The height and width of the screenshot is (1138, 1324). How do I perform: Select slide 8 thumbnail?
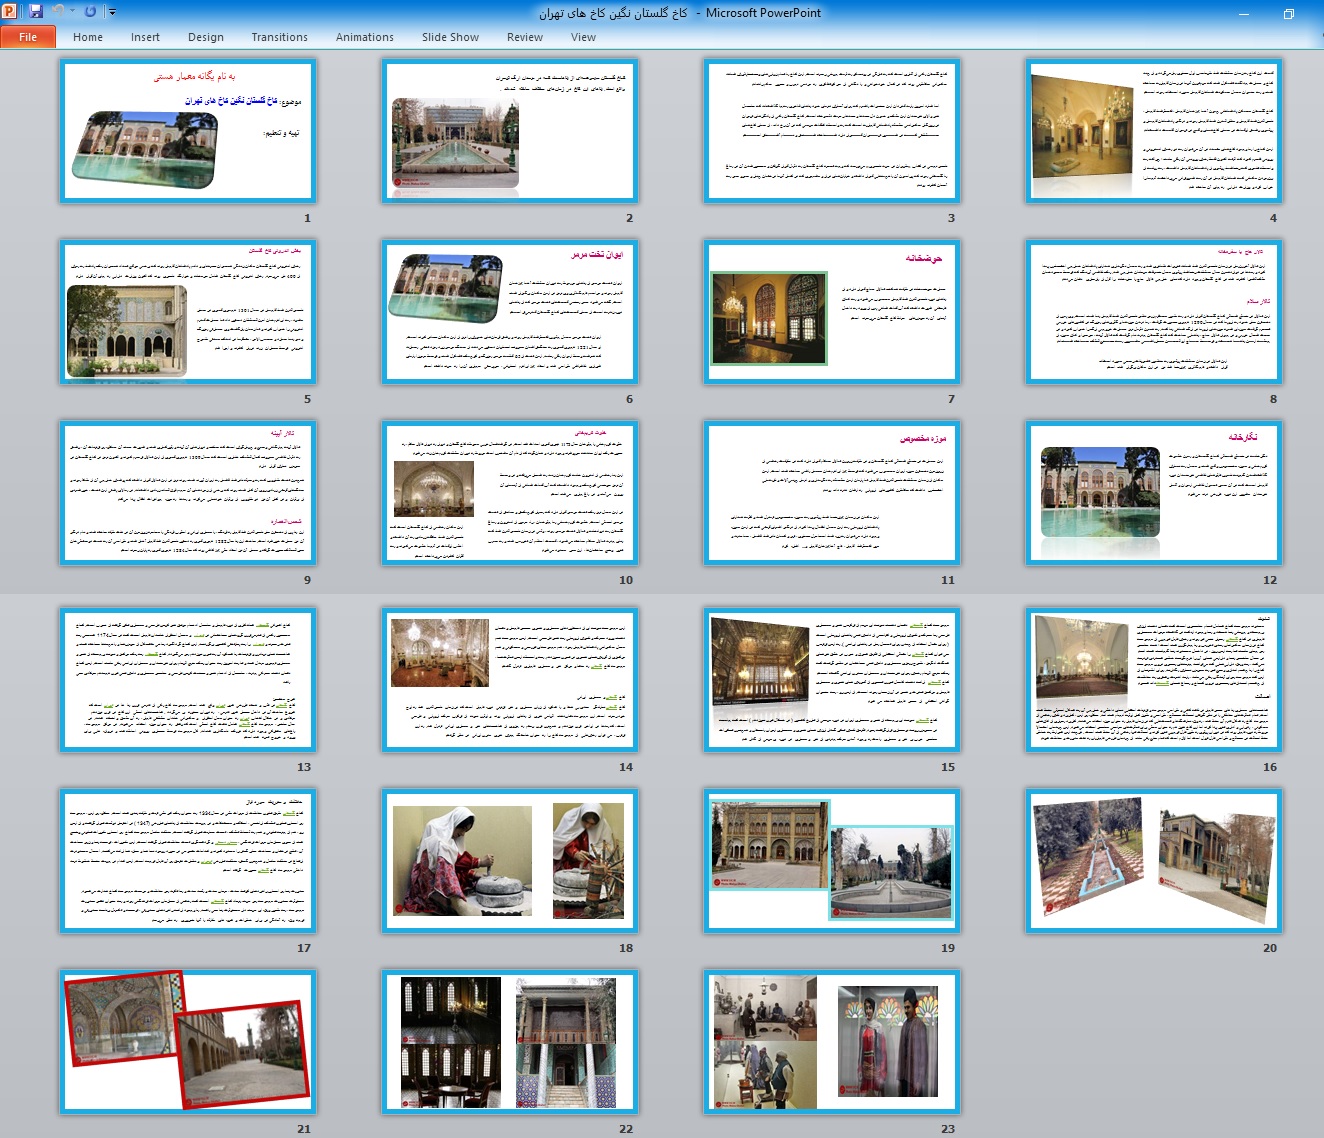click(1154, 312)
